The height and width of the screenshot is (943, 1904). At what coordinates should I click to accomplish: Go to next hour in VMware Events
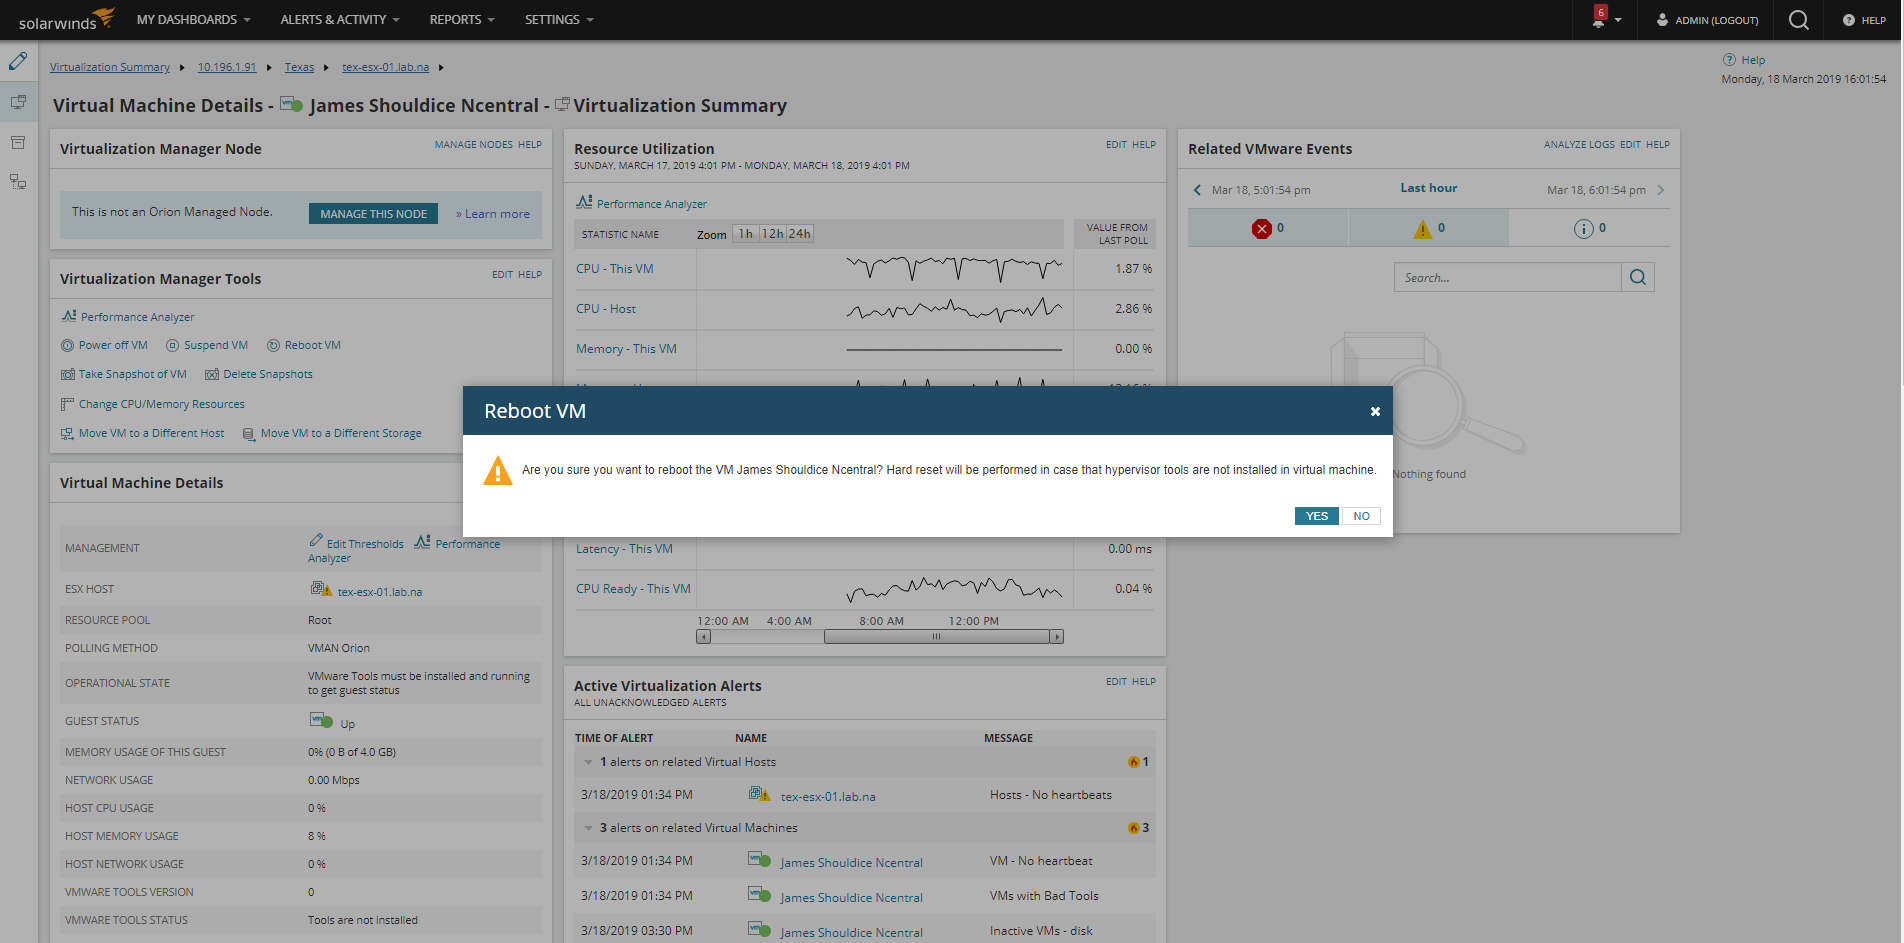click(x=1661, y=190)
